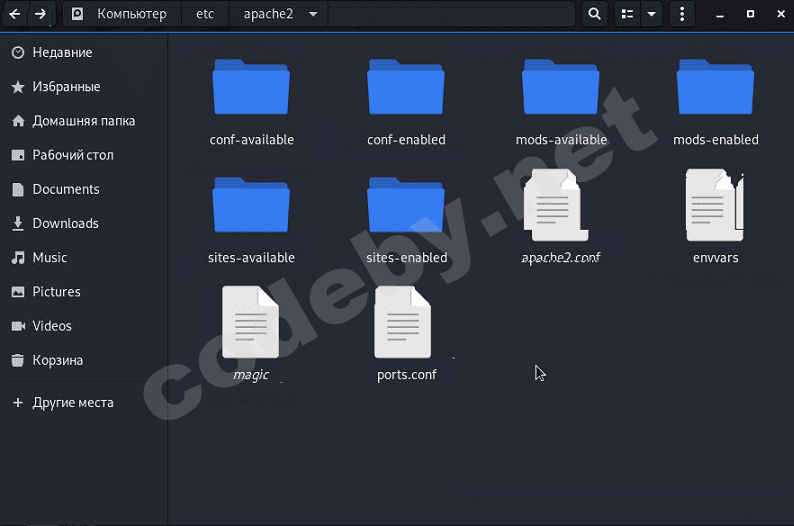
Task: Click the search magnifier icon
Action: [594, 14]
